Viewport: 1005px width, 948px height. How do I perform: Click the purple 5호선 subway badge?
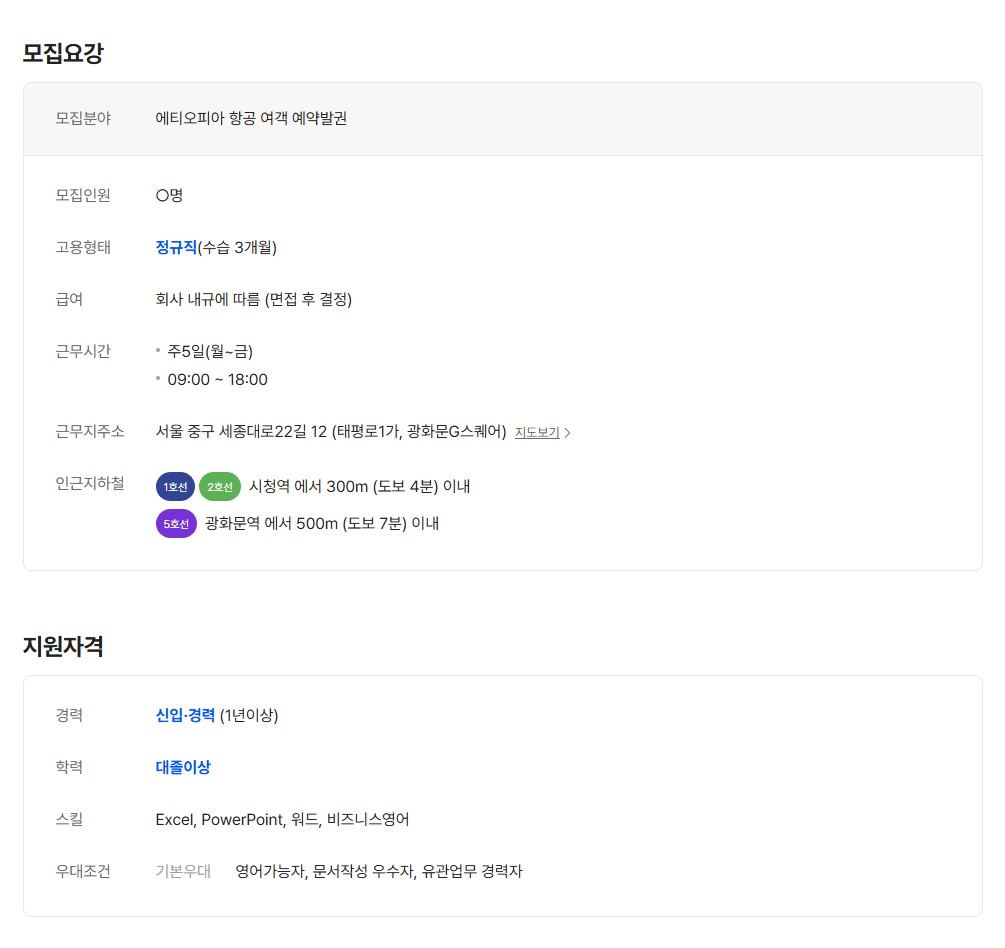coord(176,523)
